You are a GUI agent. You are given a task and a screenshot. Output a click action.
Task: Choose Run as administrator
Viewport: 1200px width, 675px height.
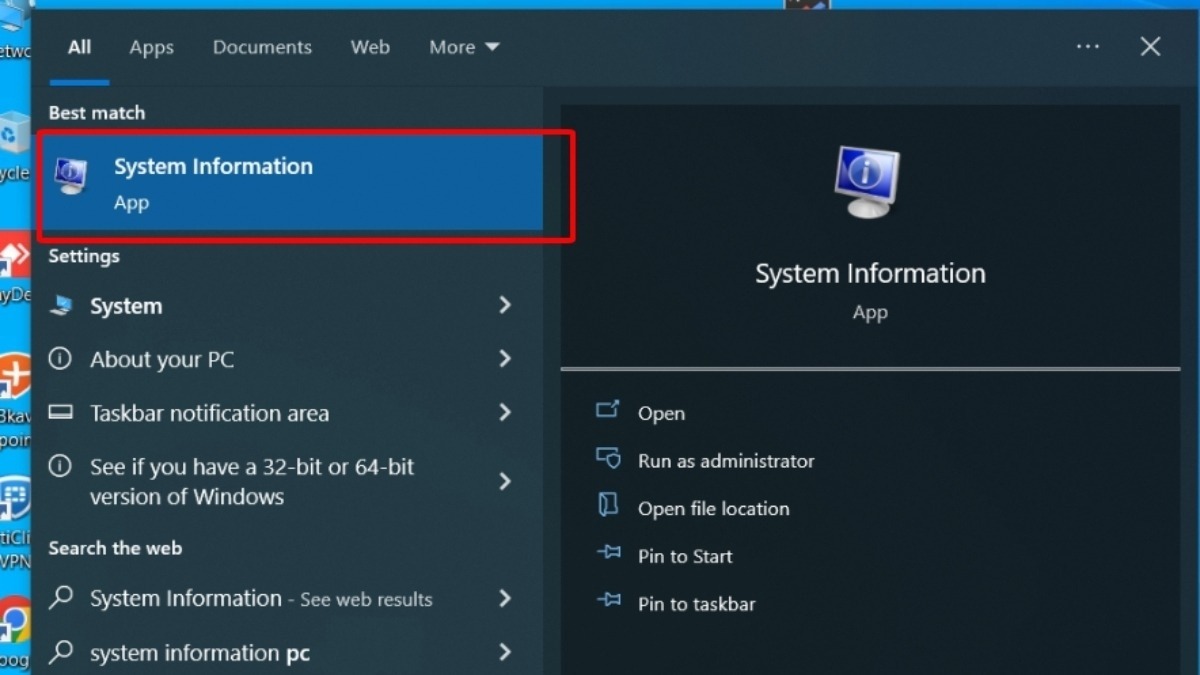click(x=726, y=461)
